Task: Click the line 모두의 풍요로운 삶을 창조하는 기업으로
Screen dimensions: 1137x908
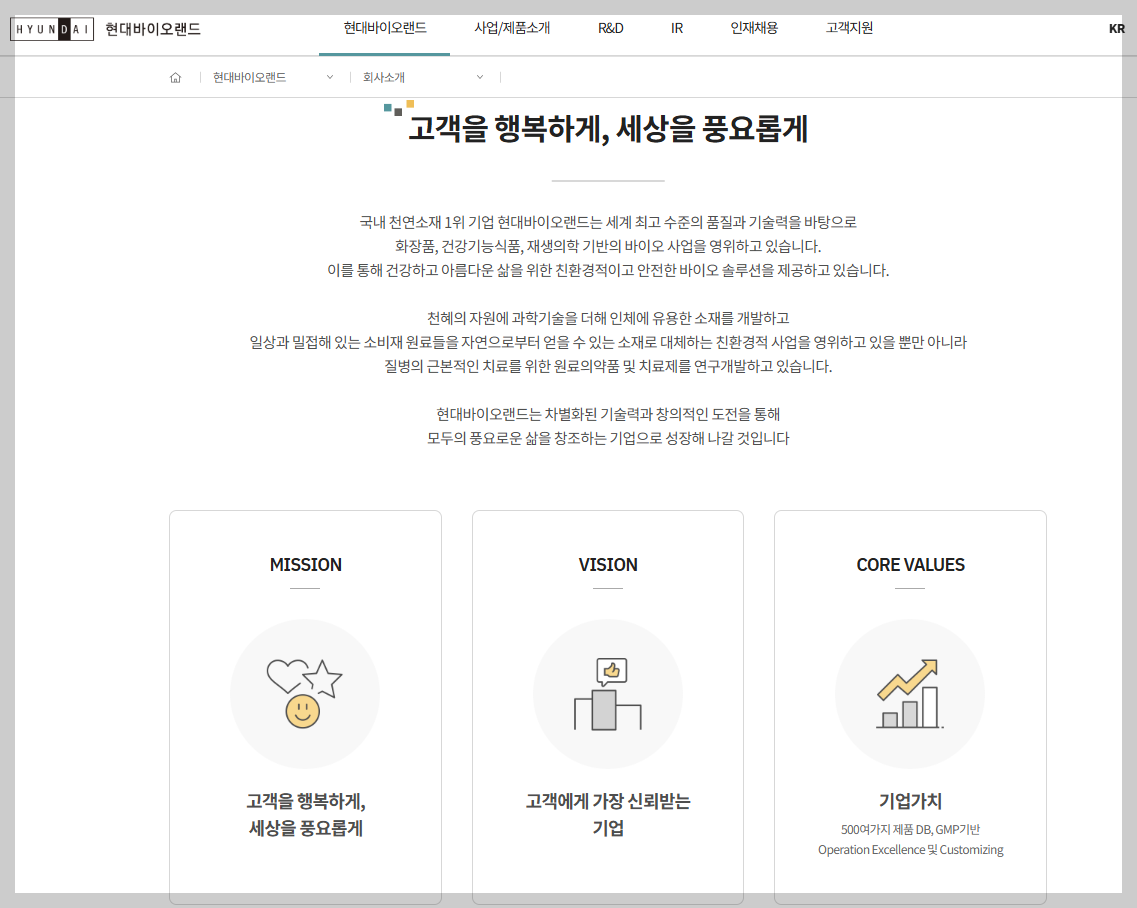Action: coord(608,438)
